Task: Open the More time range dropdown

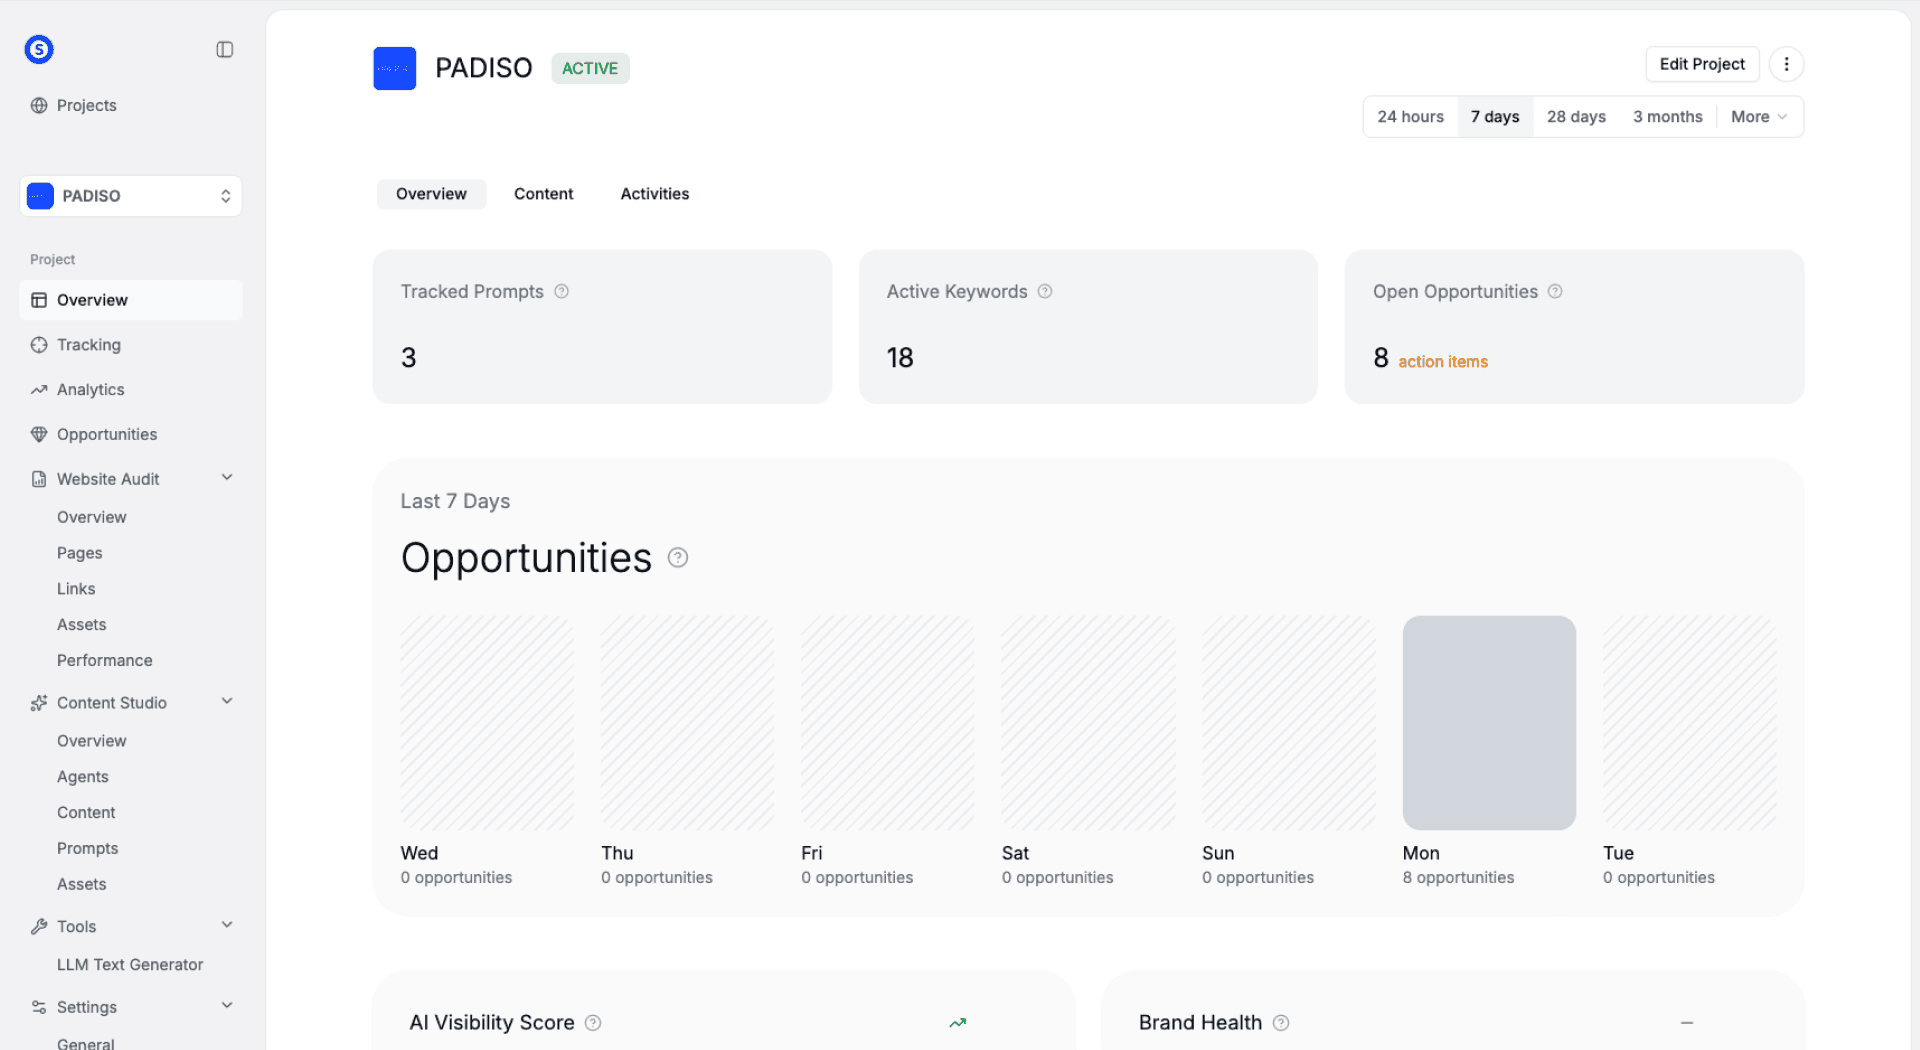Action: (x=1758, y=116)
